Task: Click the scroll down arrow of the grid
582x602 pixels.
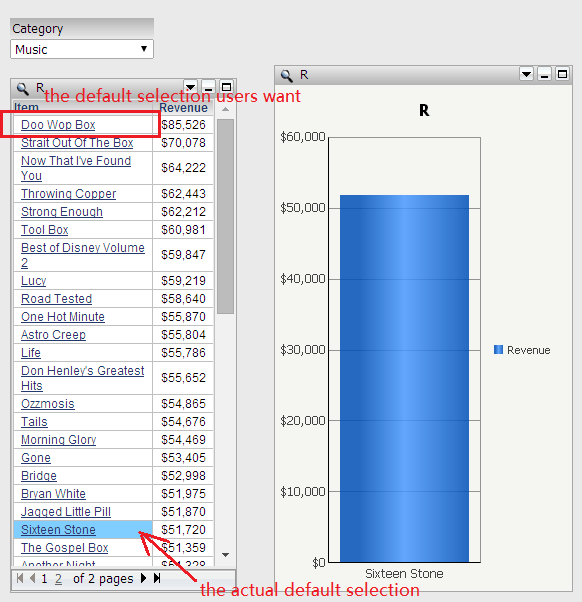Action: tap(225, 555)
